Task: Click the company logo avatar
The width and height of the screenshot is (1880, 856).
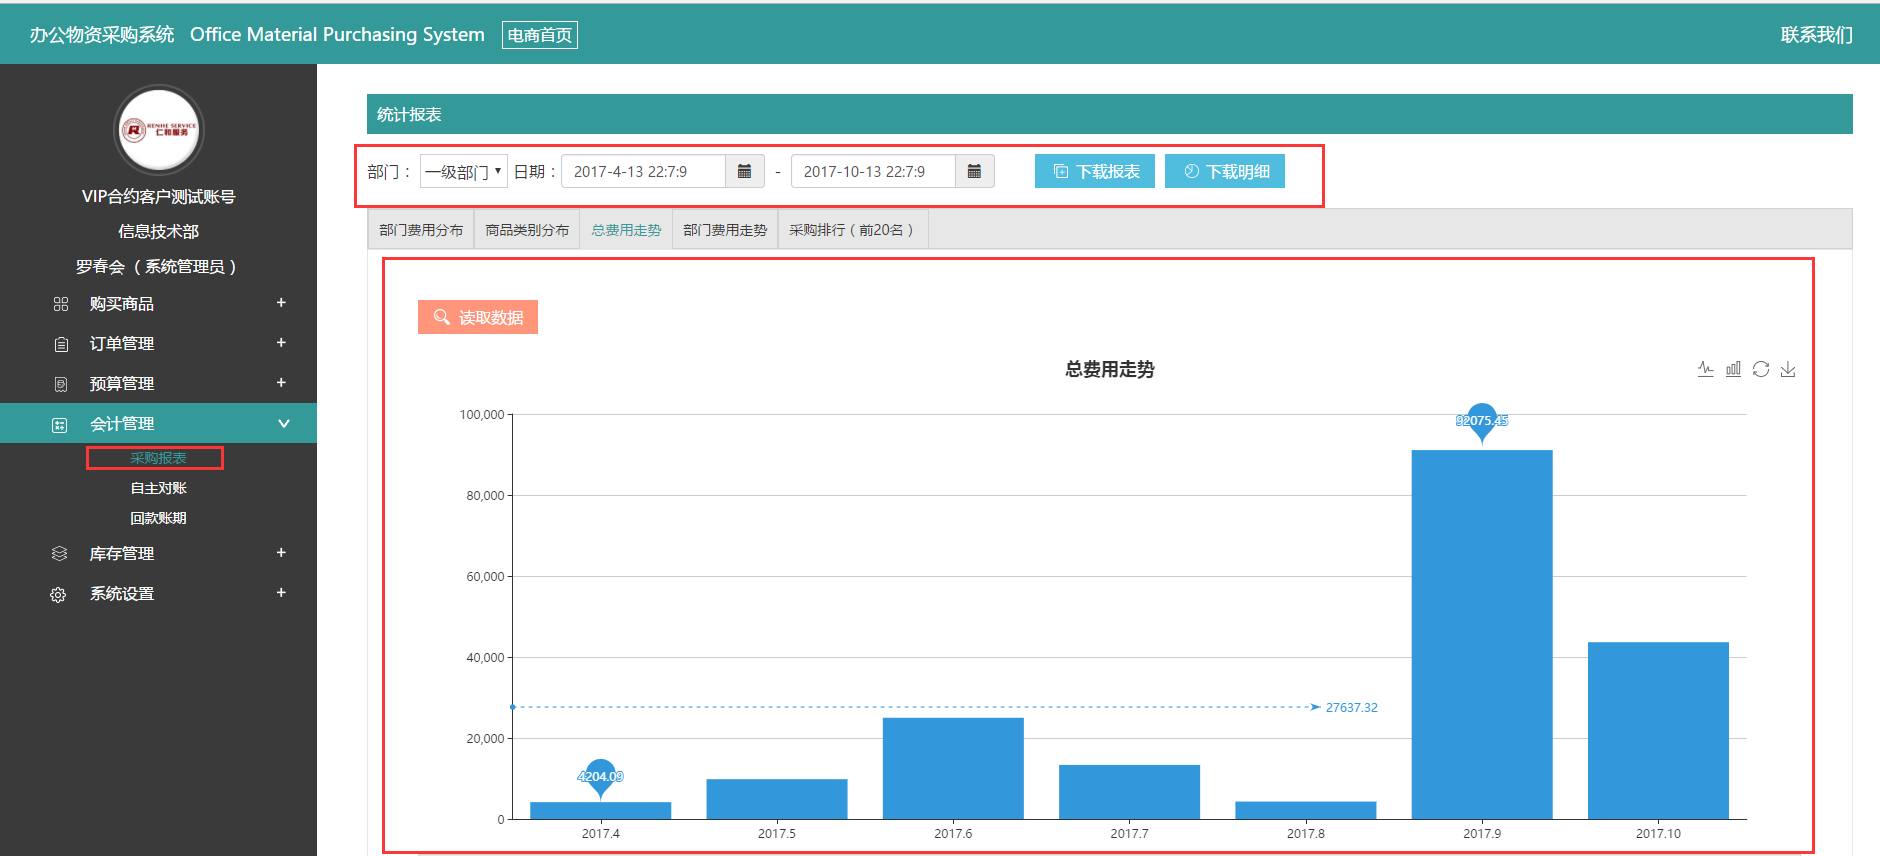Action: tap(159, 130)
